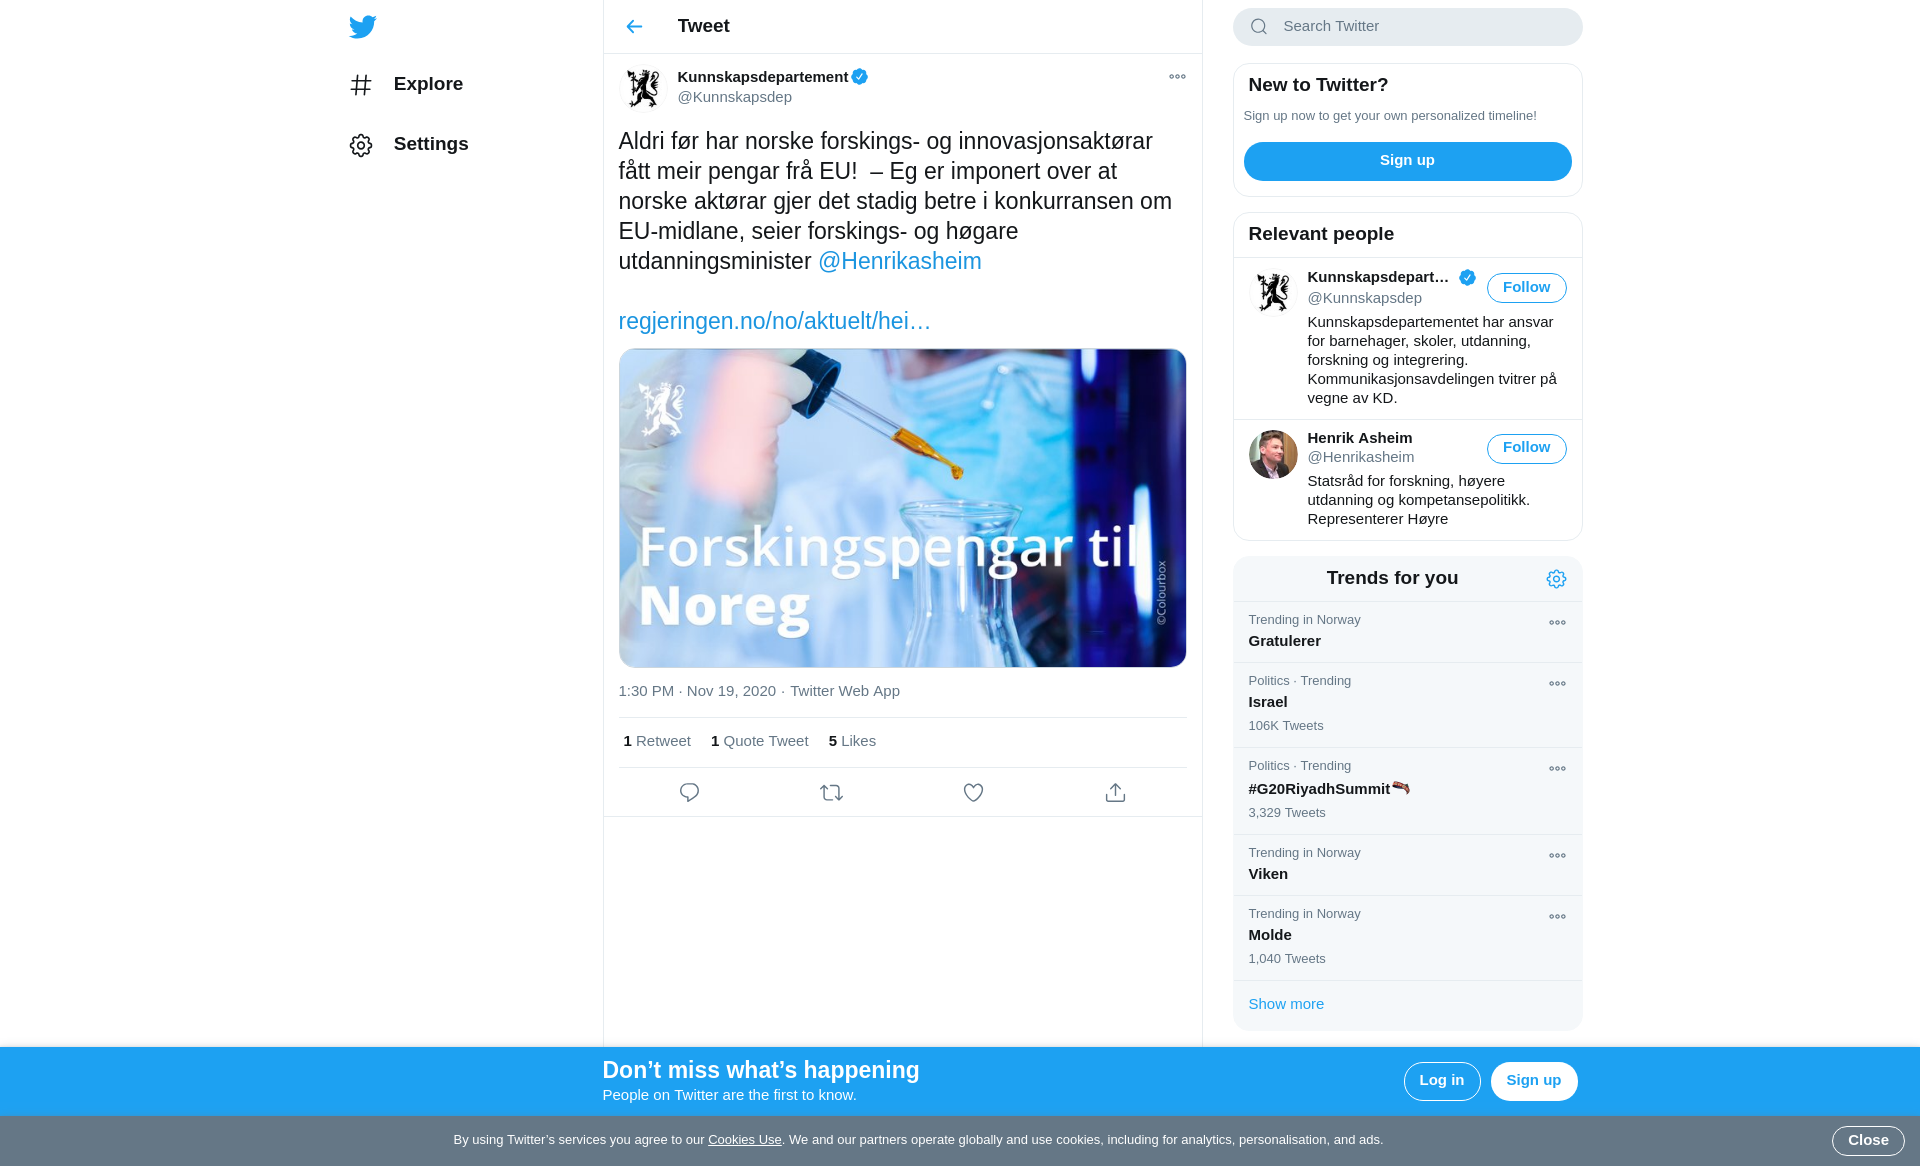Go back using the arrow icon
Image resolution: width=1920 pixels, height=1166 pixels.
[x=634, y=27]
